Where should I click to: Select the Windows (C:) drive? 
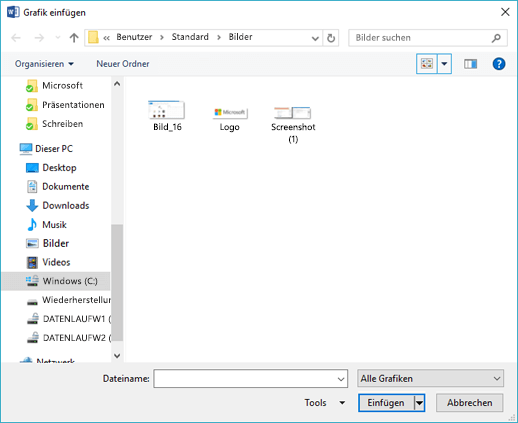[x=56, y=281]
